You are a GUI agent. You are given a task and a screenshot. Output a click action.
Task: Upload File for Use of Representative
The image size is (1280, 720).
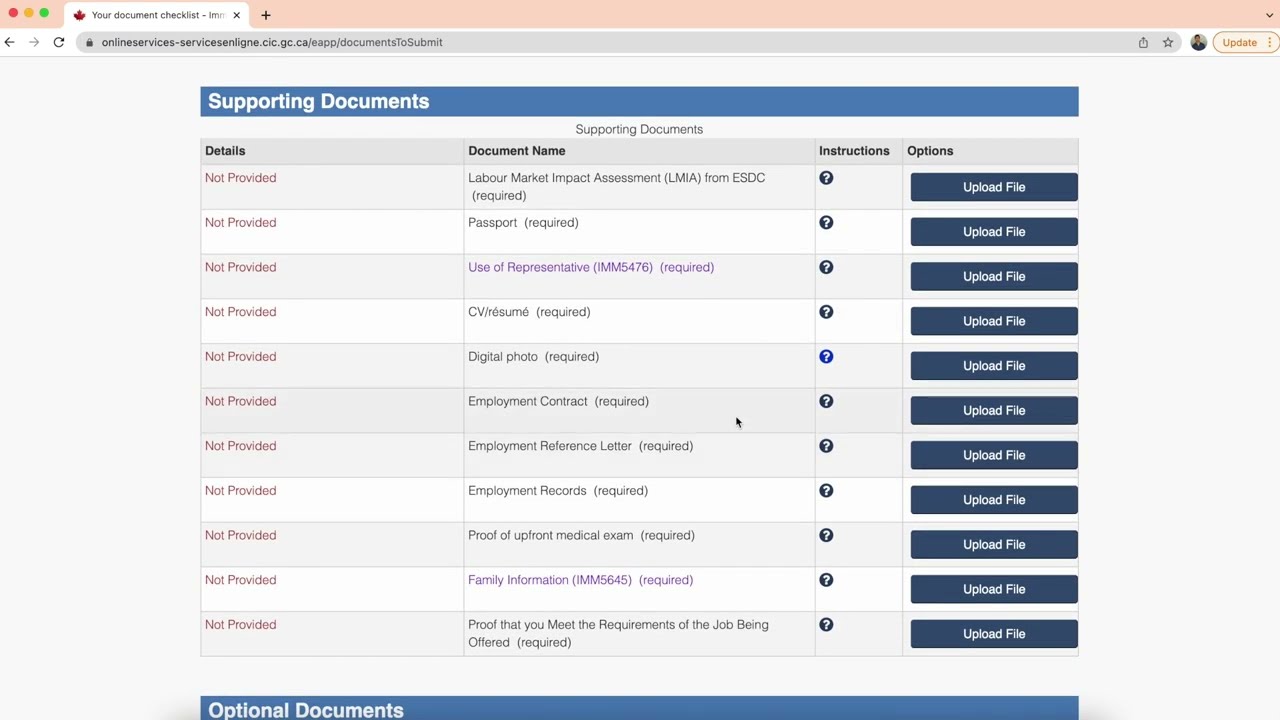994,276
